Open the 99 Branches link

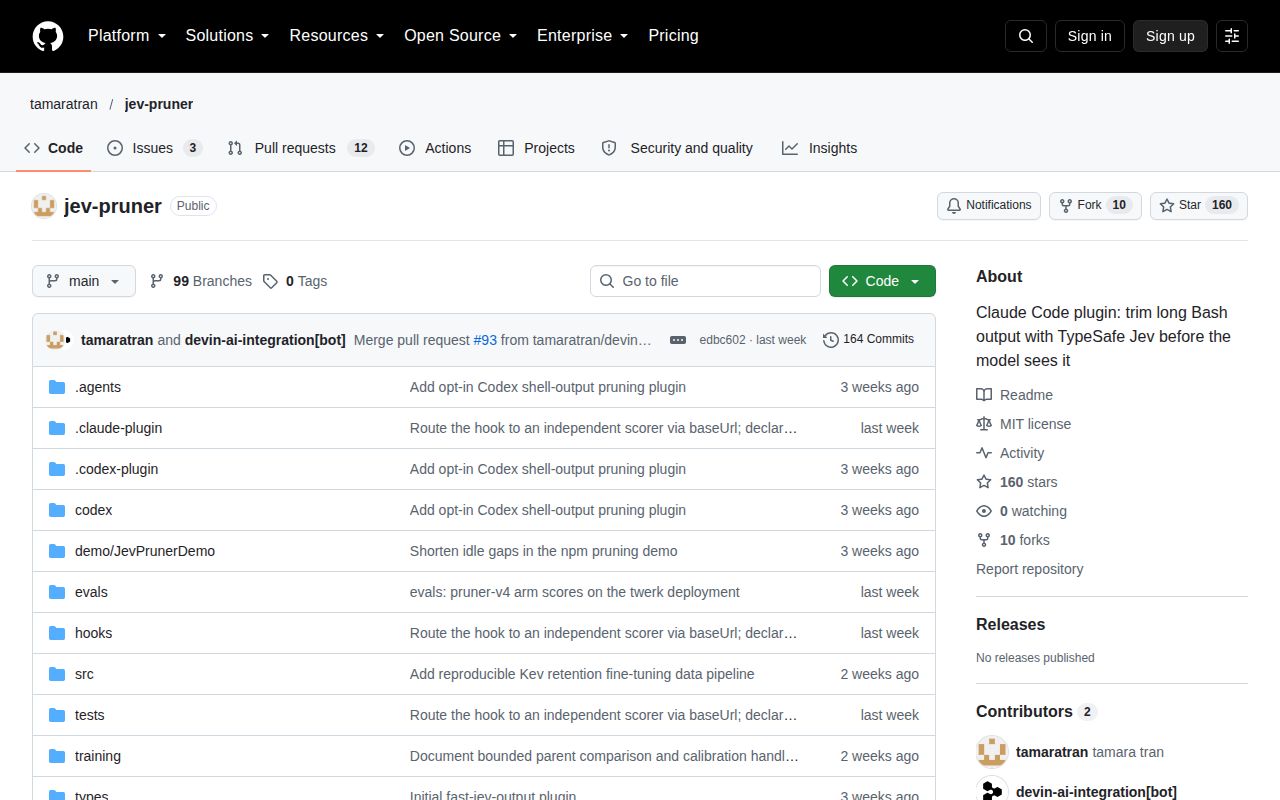point(201,281)
